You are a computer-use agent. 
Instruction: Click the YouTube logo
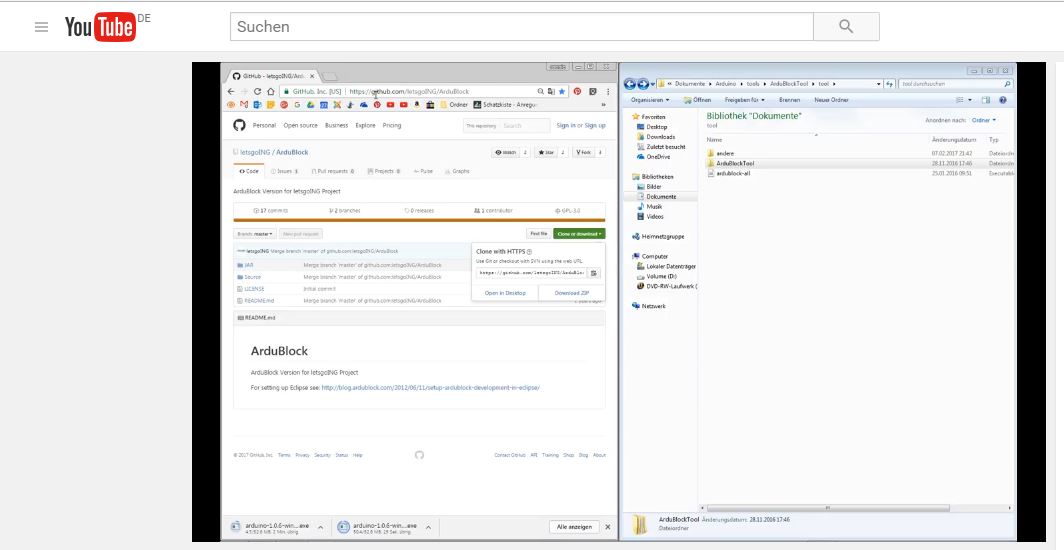point(100,27)
